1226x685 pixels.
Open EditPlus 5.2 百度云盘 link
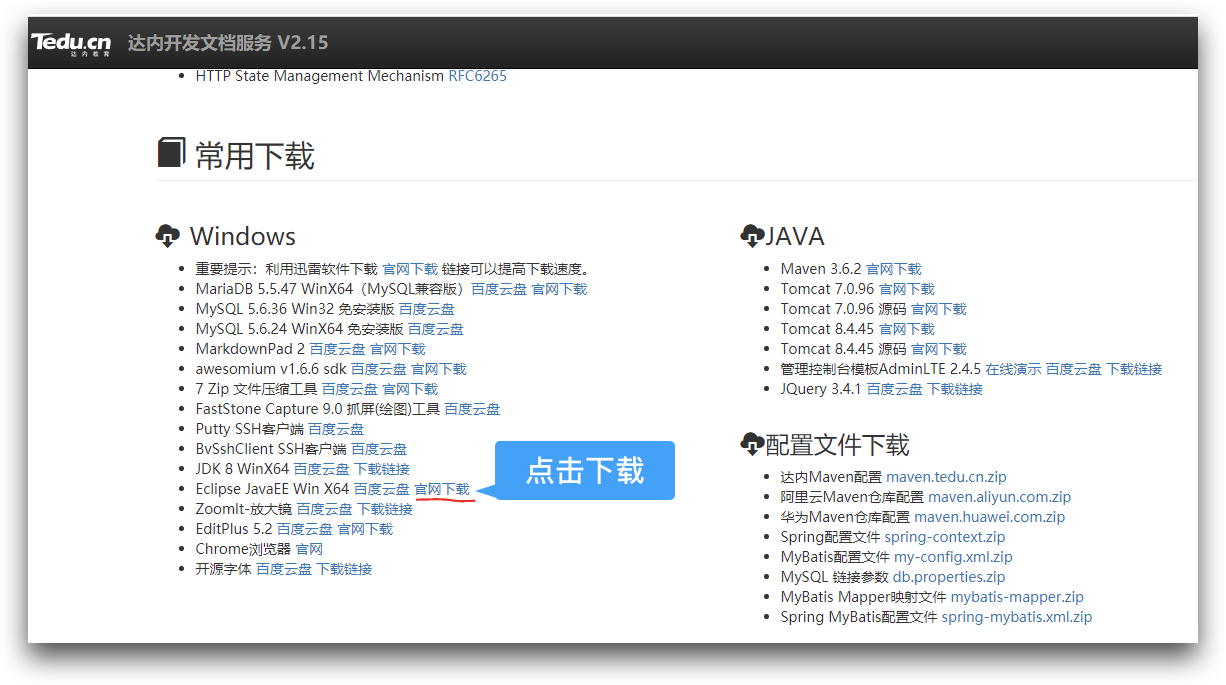[x=304, y=529]
